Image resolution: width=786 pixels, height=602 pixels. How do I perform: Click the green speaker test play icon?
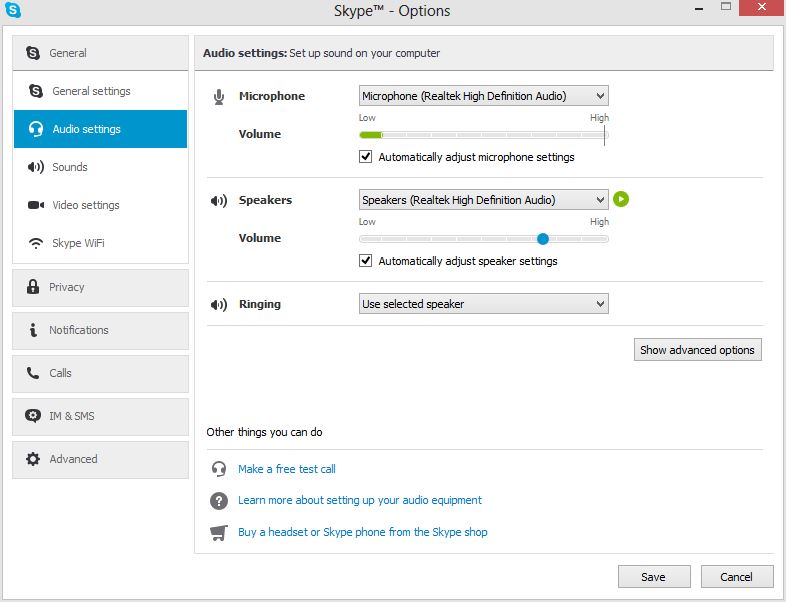(x=621, y=199)
